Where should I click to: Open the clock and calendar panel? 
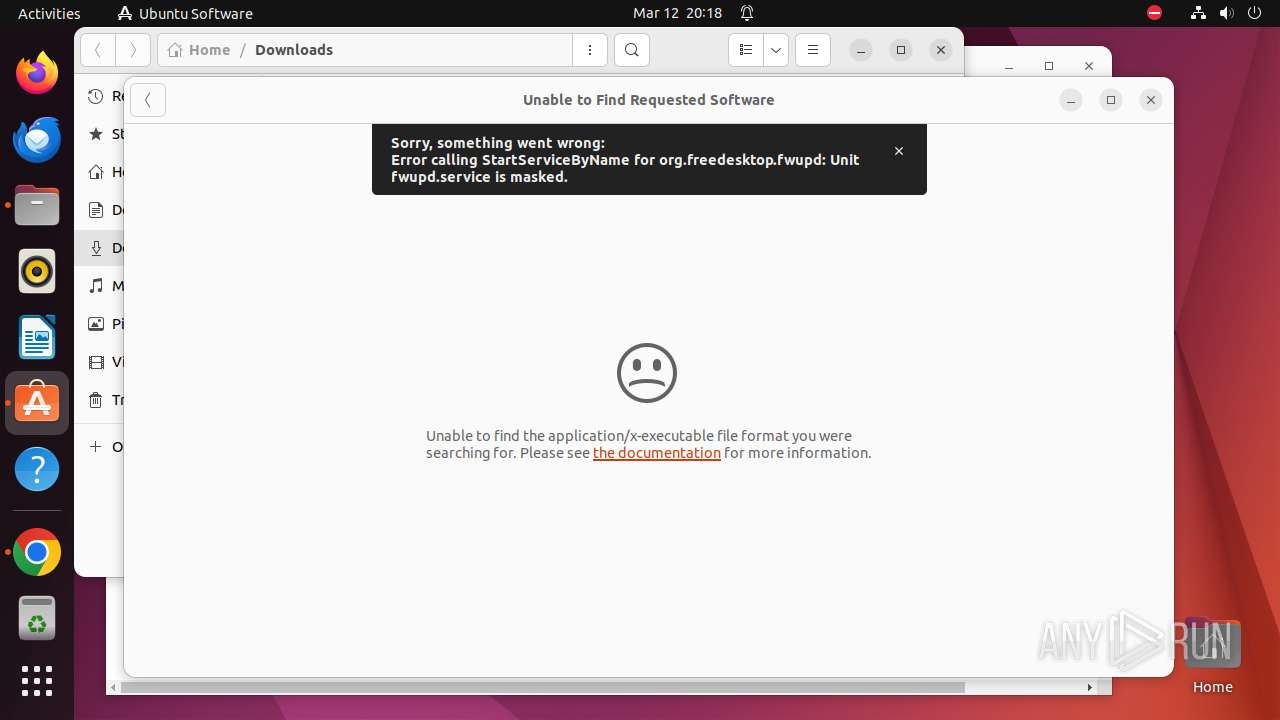point(677,13)
